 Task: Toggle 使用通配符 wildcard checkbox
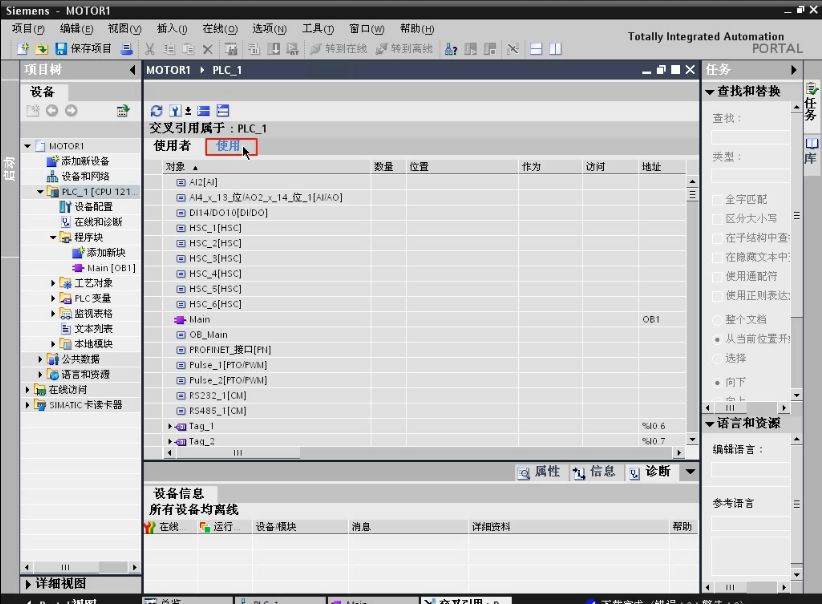point(717,277)
